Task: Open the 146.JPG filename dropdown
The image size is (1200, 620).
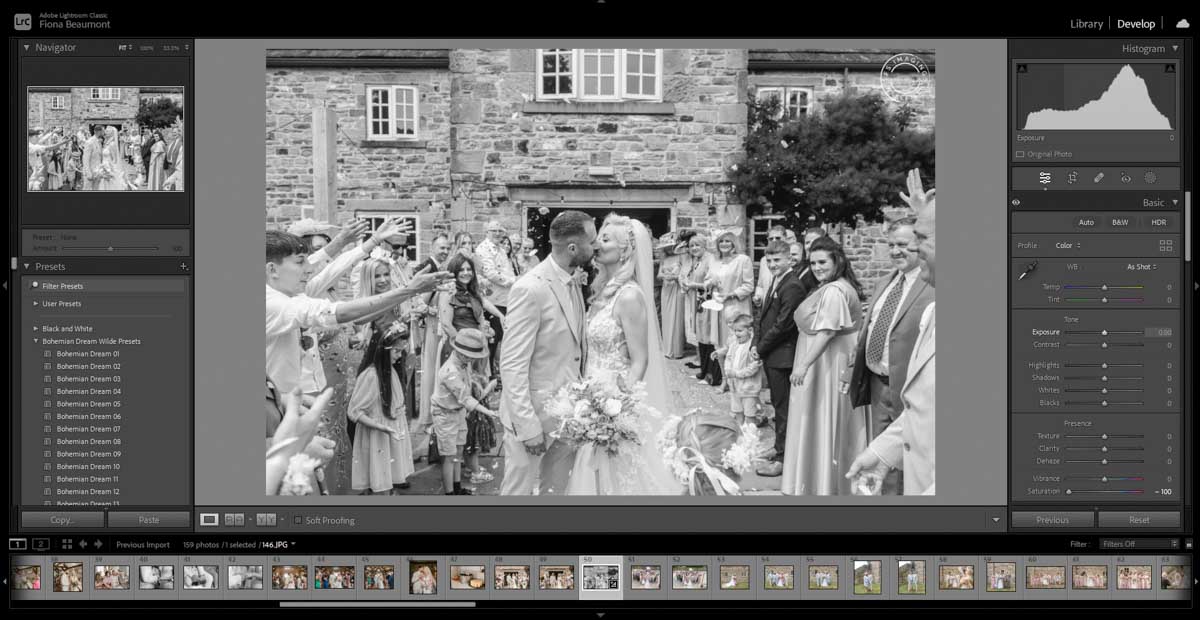Action: tap(279, 544)
